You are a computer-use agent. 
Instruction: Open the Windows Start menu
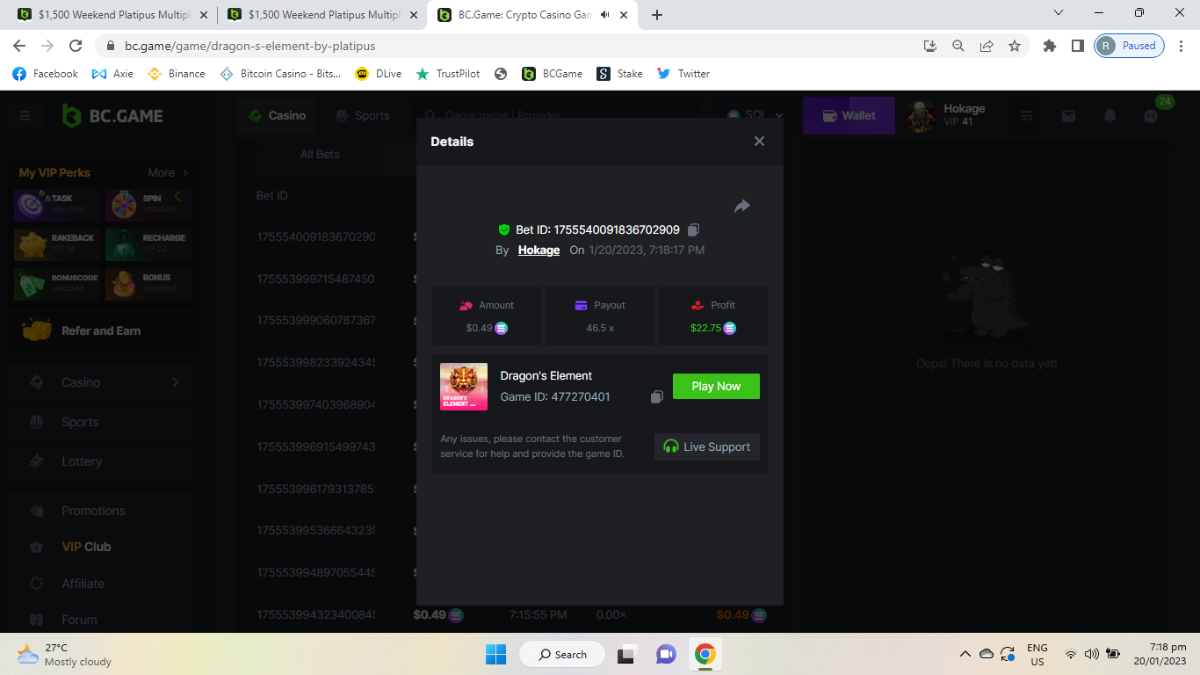coord(496,654)
